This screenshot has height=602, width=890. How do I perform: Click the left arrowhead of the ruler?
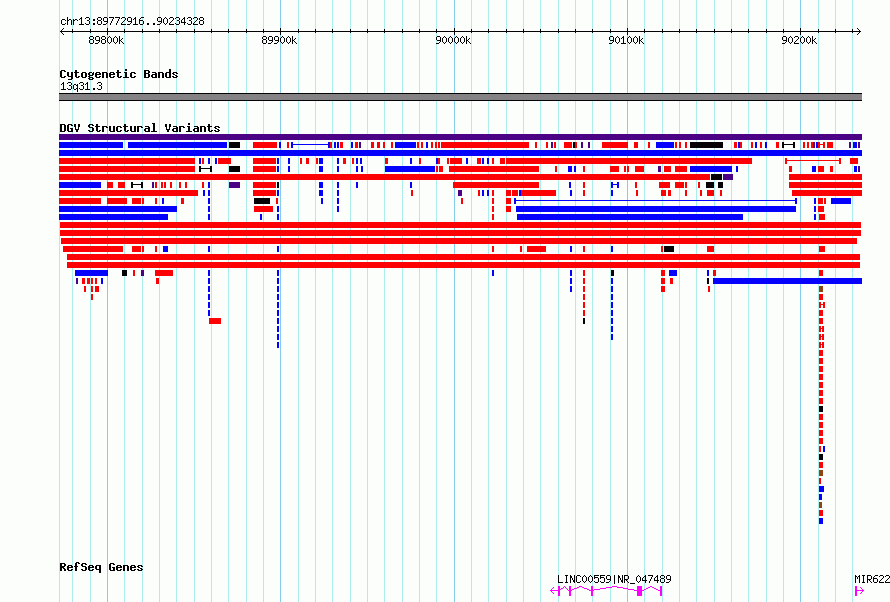pos(62,32)
